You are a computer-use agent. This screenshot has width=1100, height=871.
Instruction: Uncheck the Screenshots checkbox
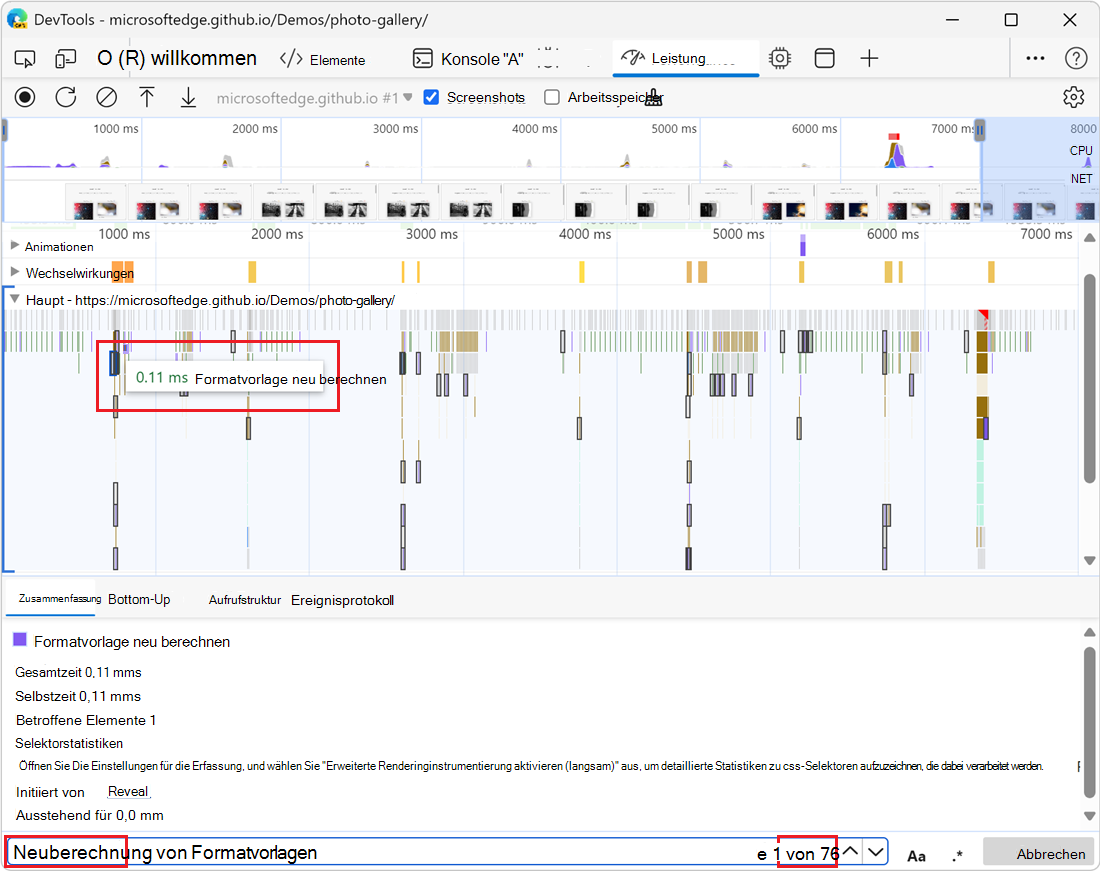[431, 97]
